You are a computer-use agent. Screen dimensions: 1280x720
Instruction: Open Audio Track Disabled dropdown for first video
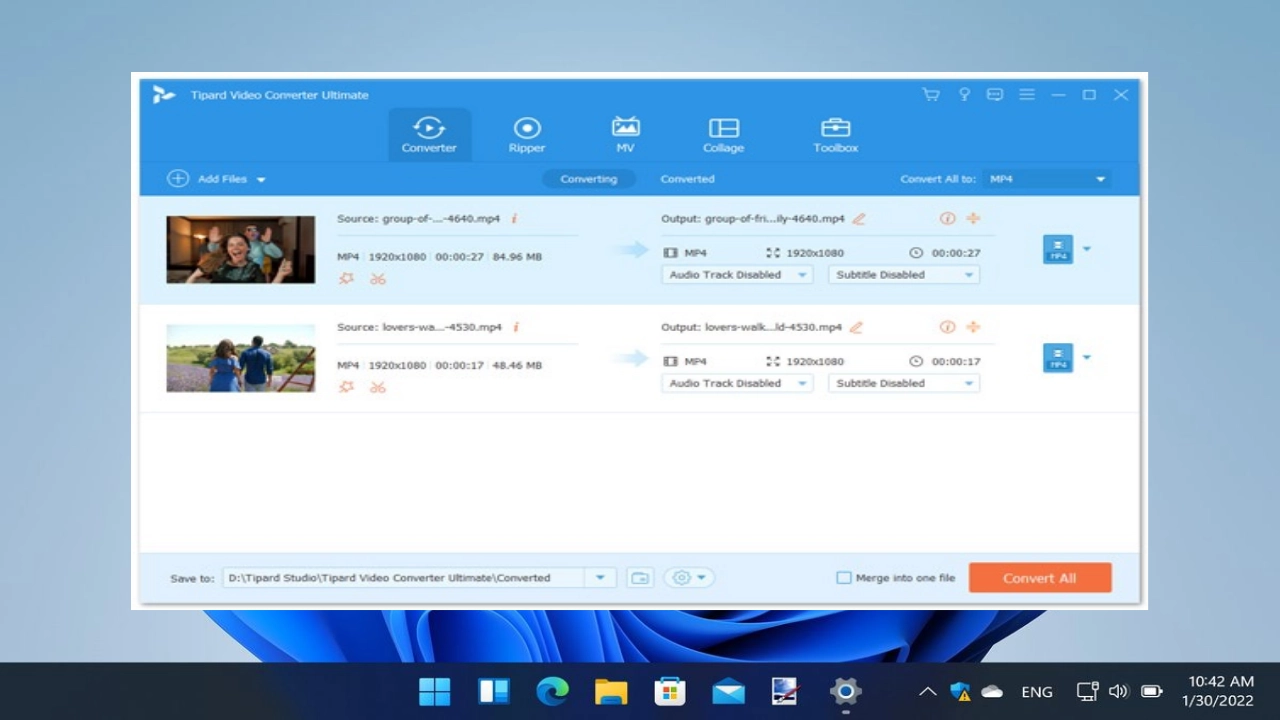tap(737, 275)
